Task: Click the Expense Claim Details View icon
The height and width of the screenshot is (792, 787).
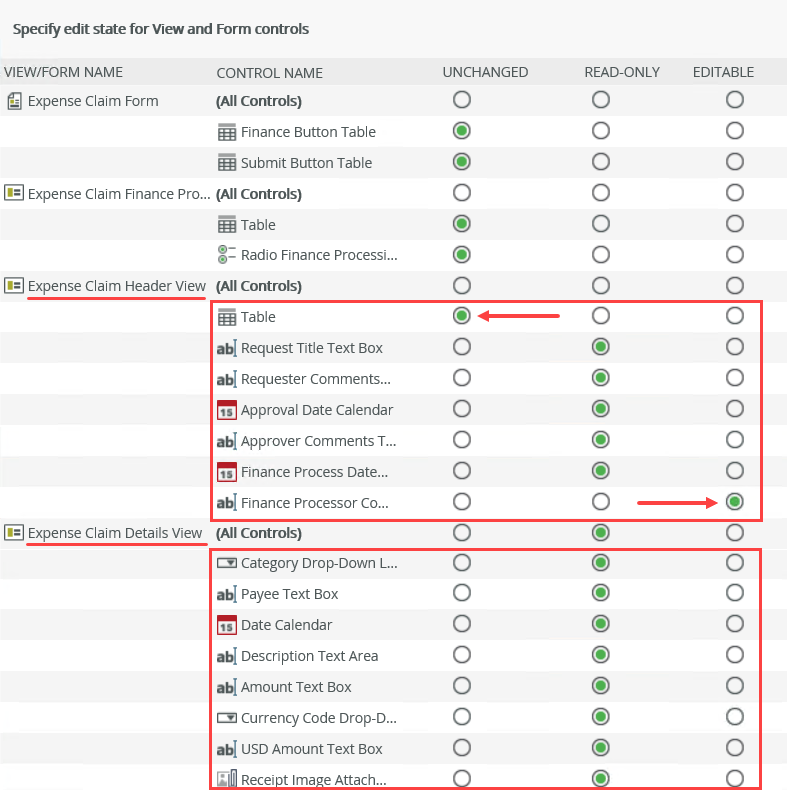Action: (14, 533)
